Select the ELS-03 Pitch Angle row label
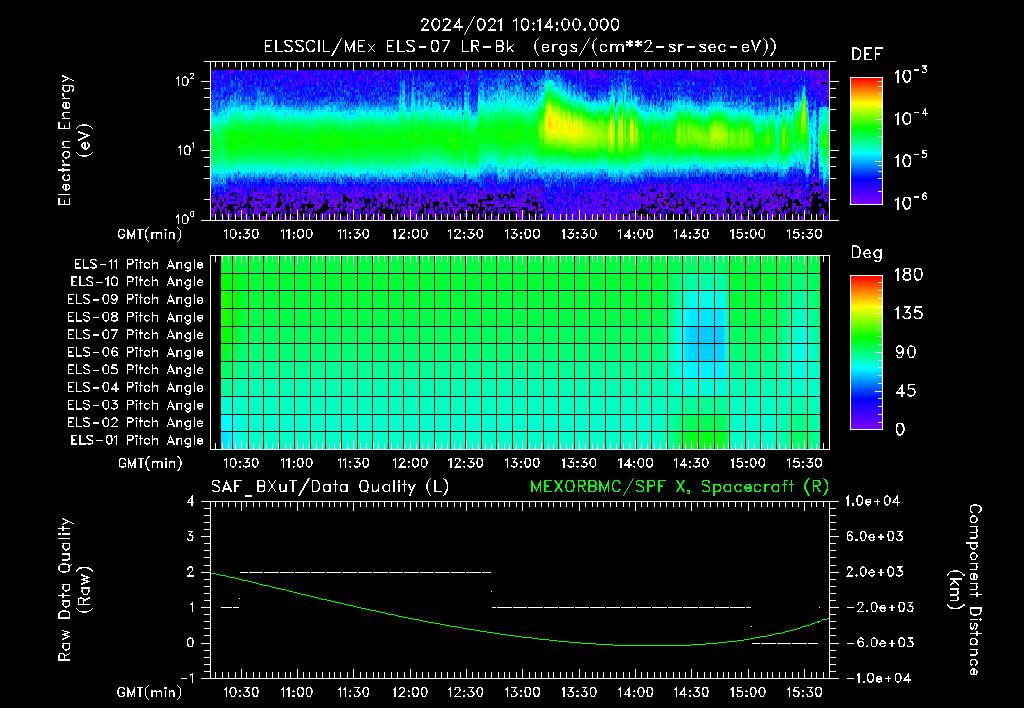 pyautogui.click(x=136, y=406)
